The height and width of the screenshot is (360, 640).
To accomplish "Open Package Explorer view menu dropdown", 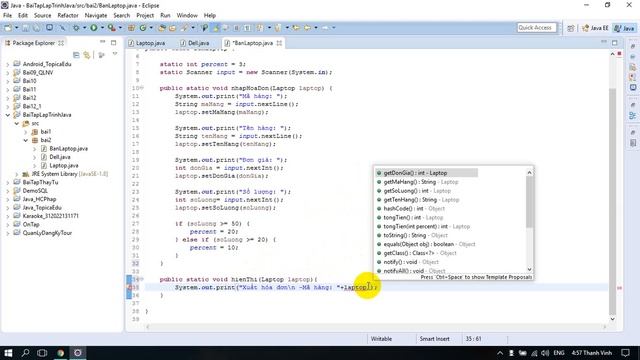I will (x=115, y=55).
